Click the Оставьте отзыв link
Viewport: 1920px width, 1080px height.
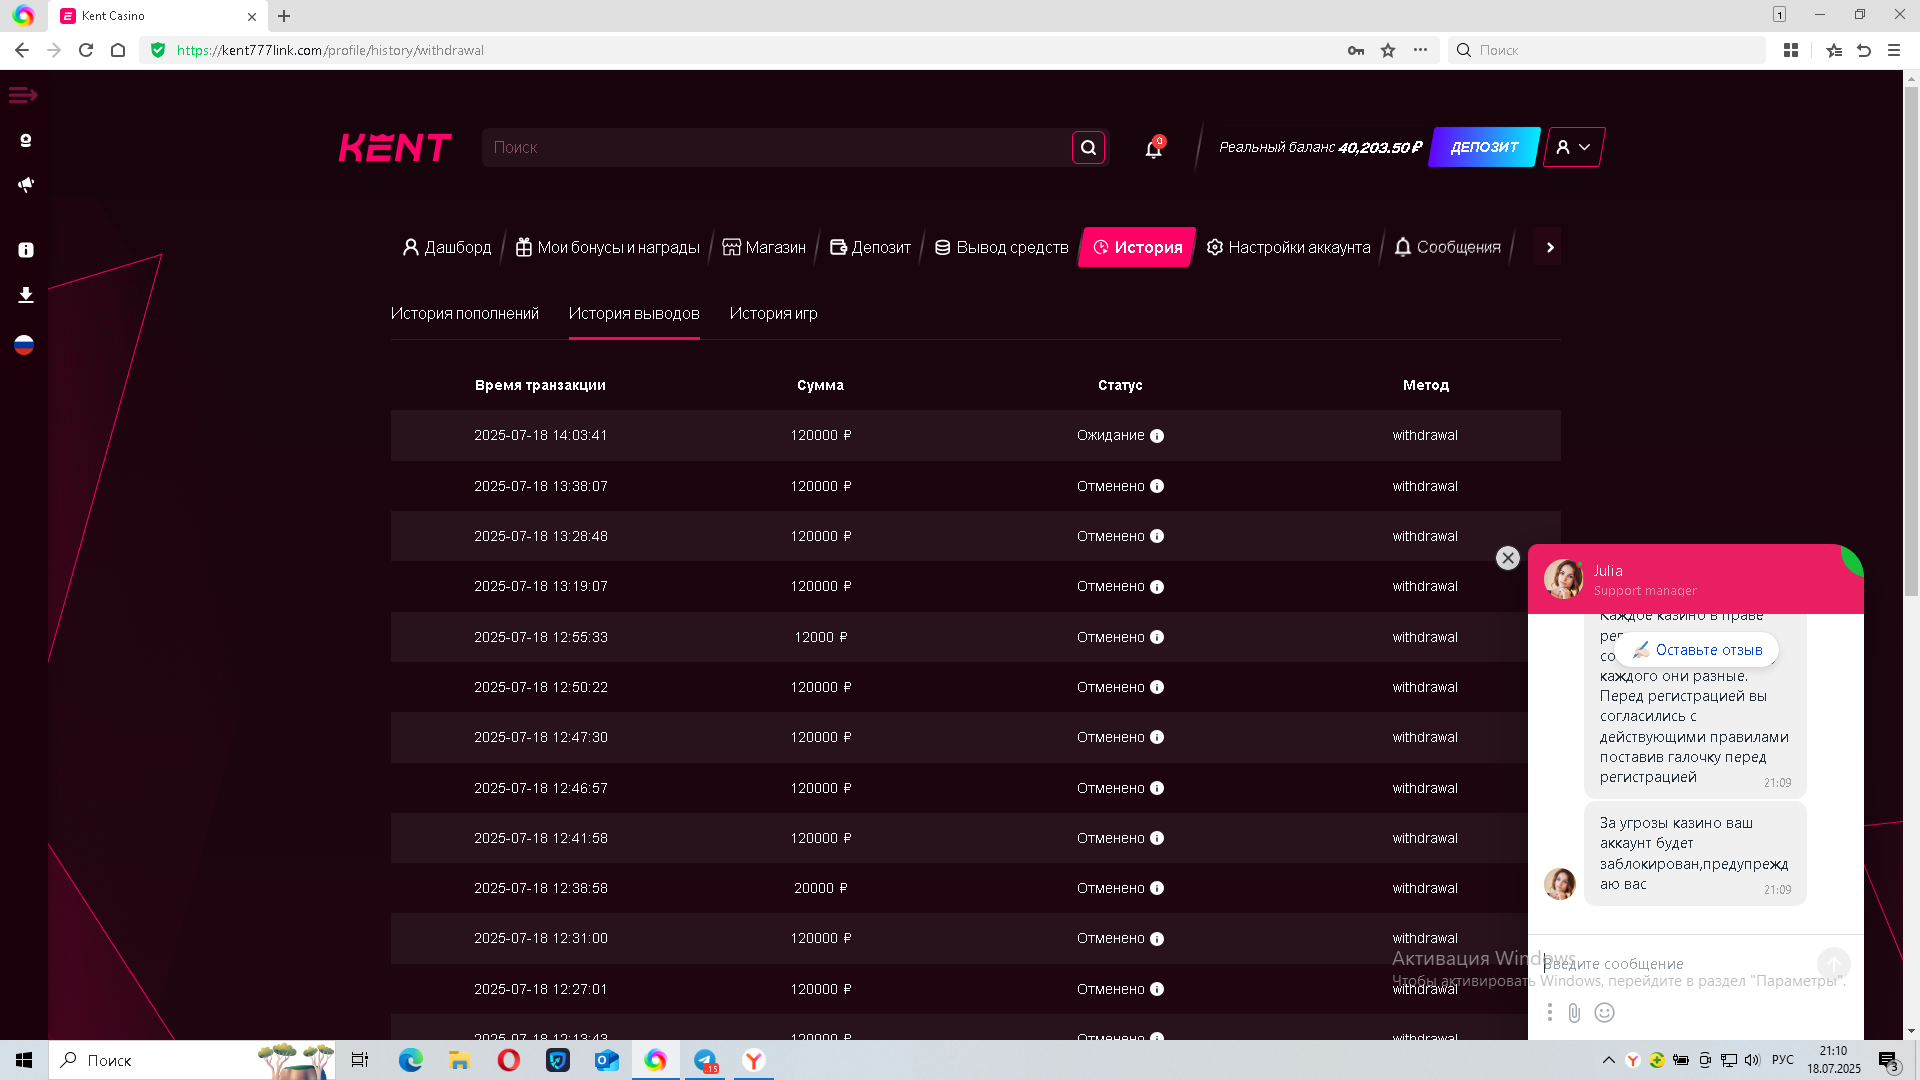coord(1698,650)
